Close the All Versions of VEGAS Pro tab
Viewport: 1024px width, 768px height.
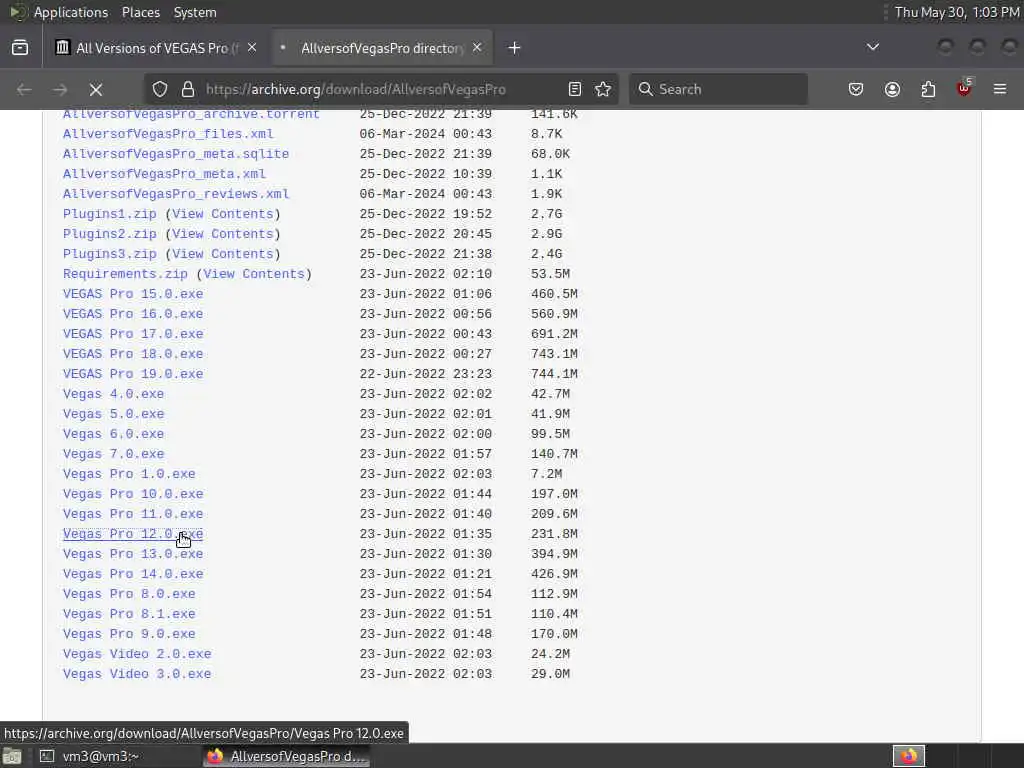point(252,48)
